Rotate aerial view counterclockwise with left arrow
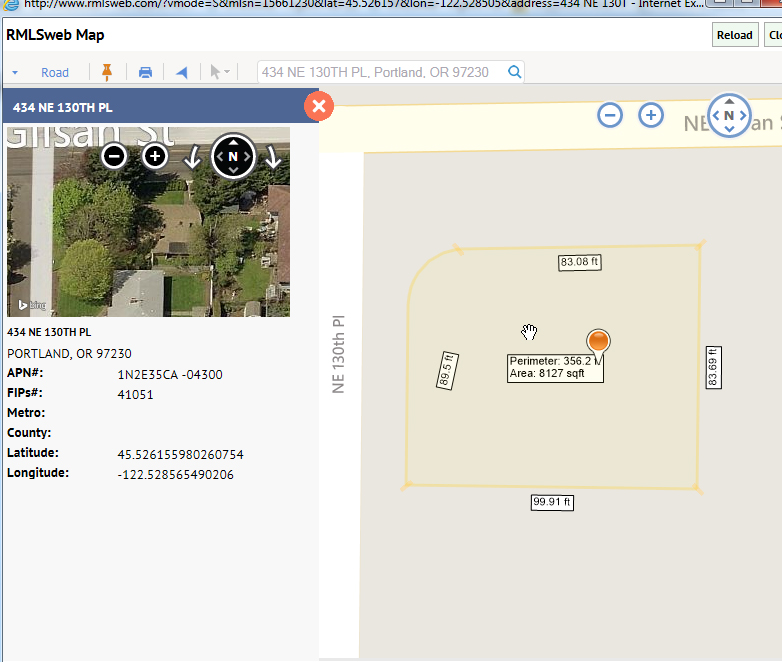The width and height of the screenshot is (782, 662). [193, 157]
